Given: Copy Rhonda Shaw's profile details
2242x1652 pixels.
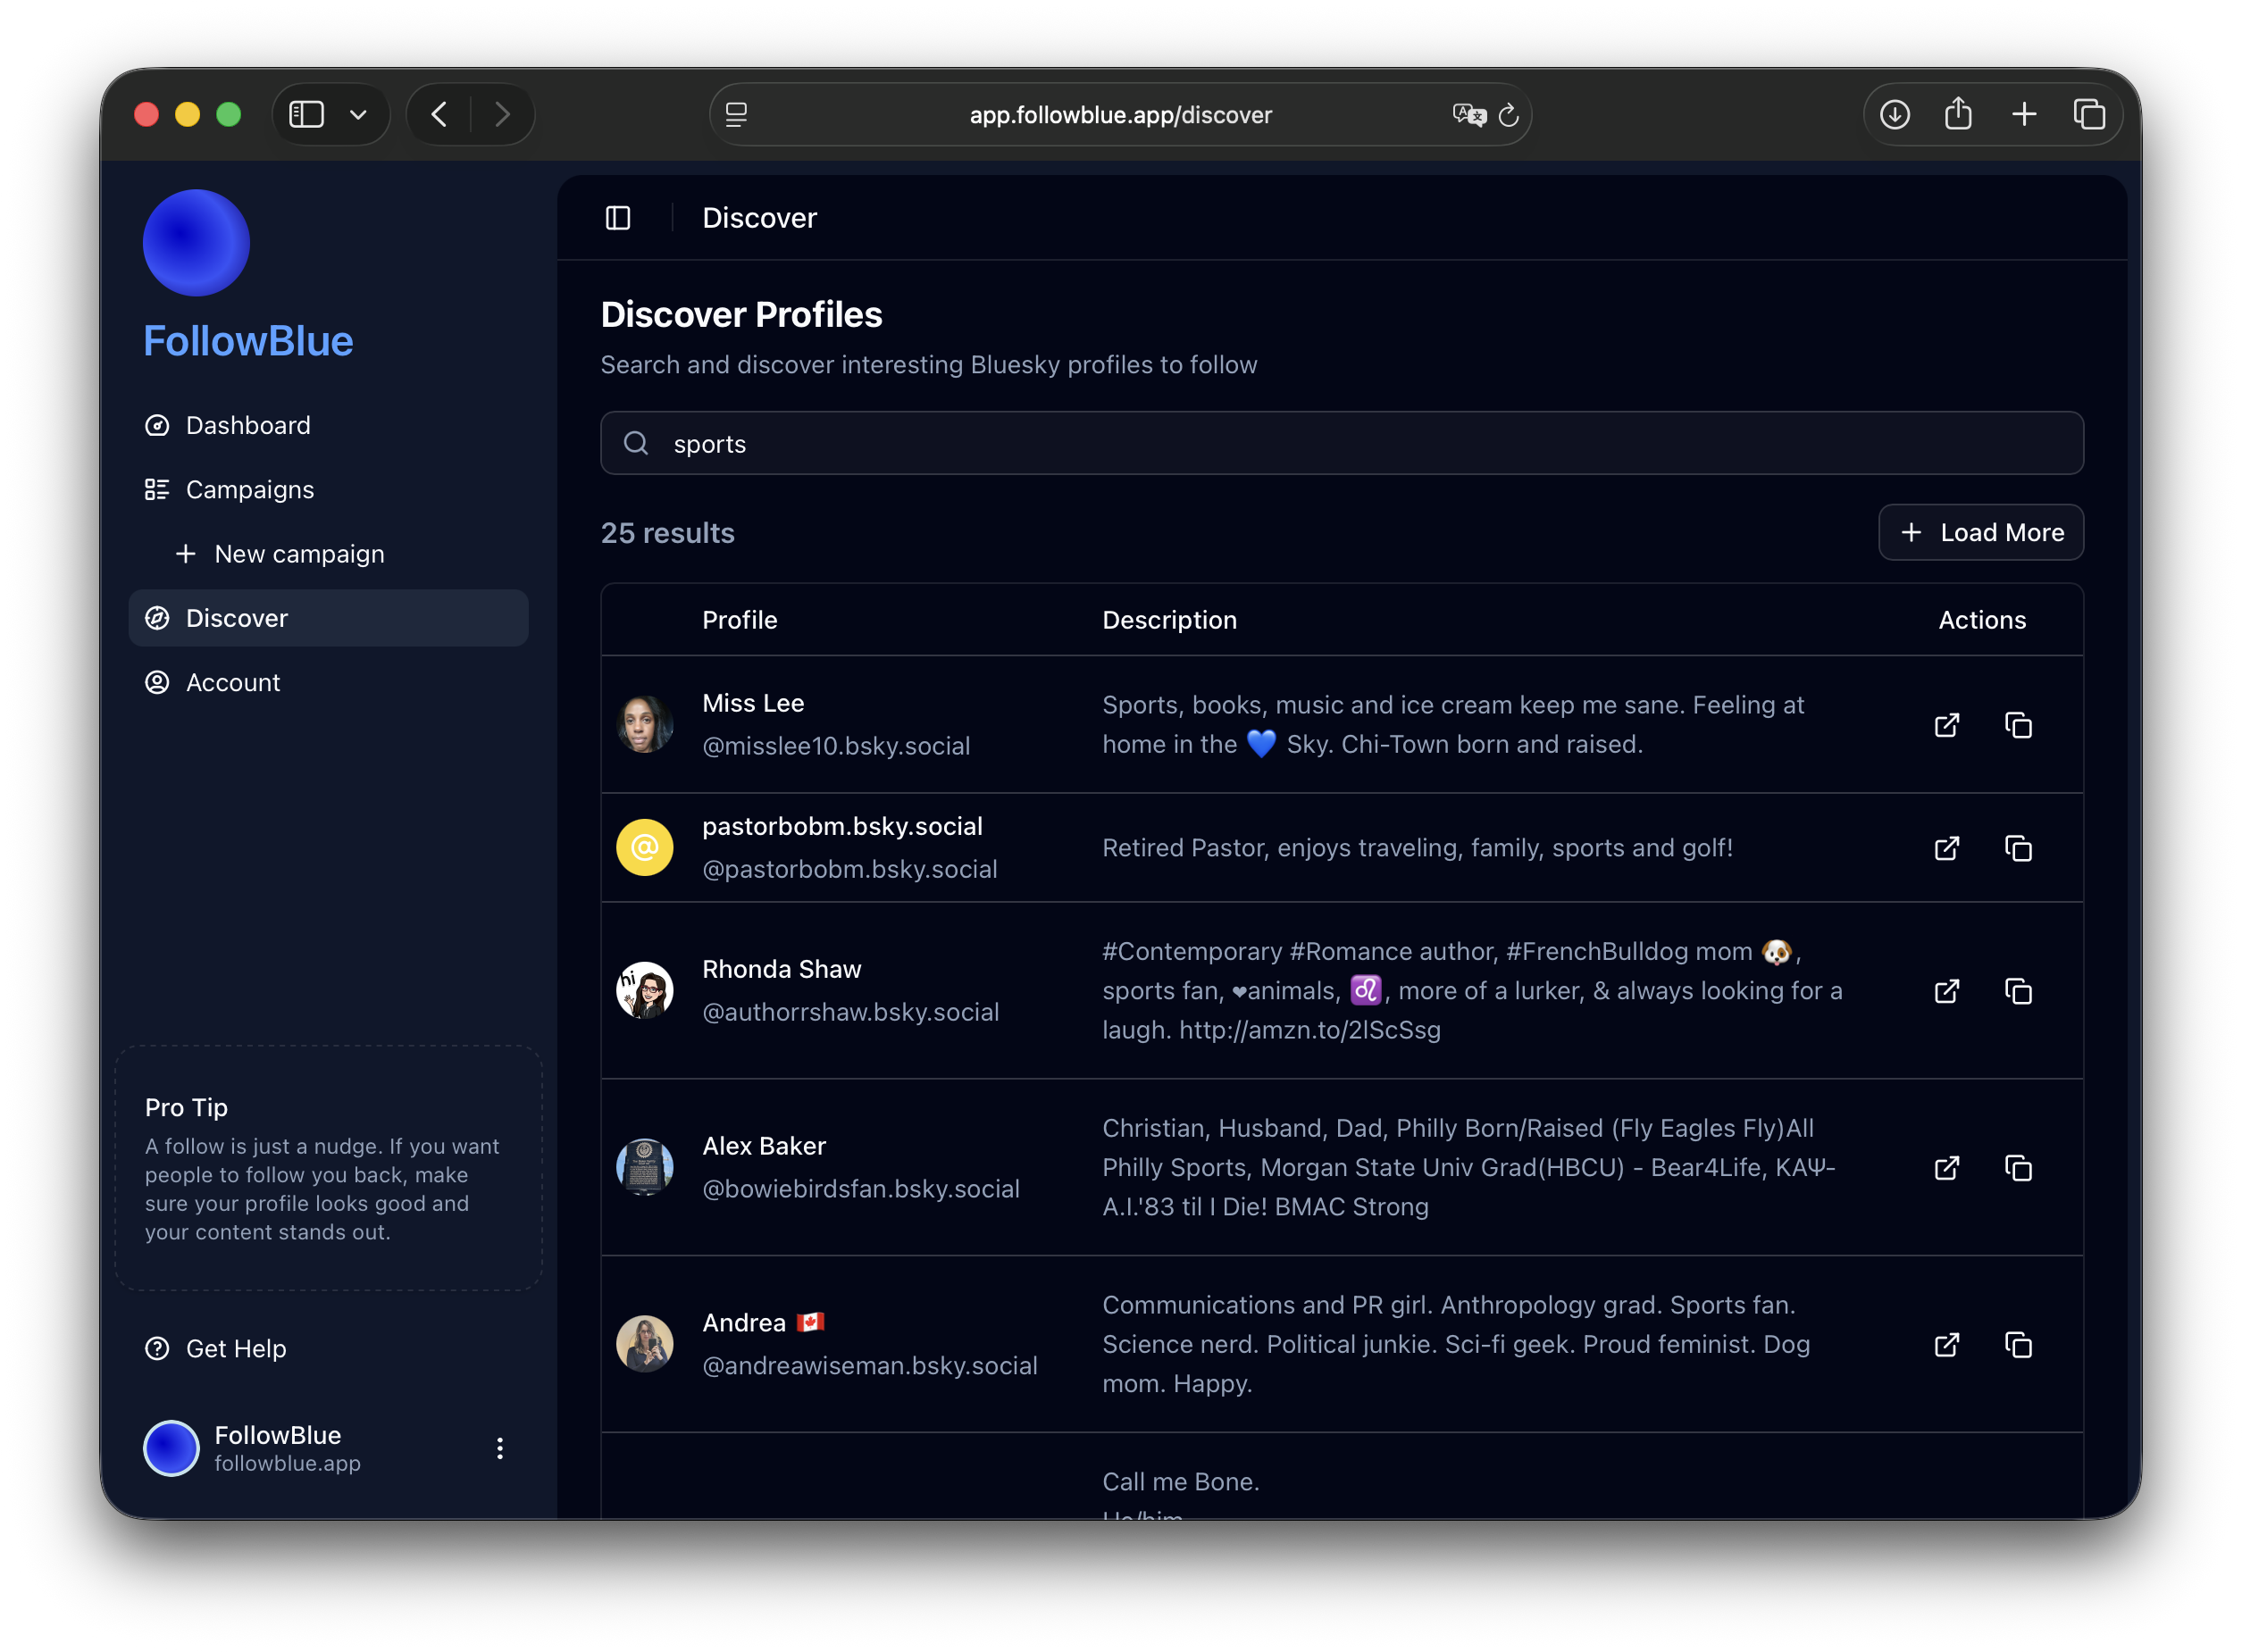Looking at the screenshot, I should coord(2018,991).
